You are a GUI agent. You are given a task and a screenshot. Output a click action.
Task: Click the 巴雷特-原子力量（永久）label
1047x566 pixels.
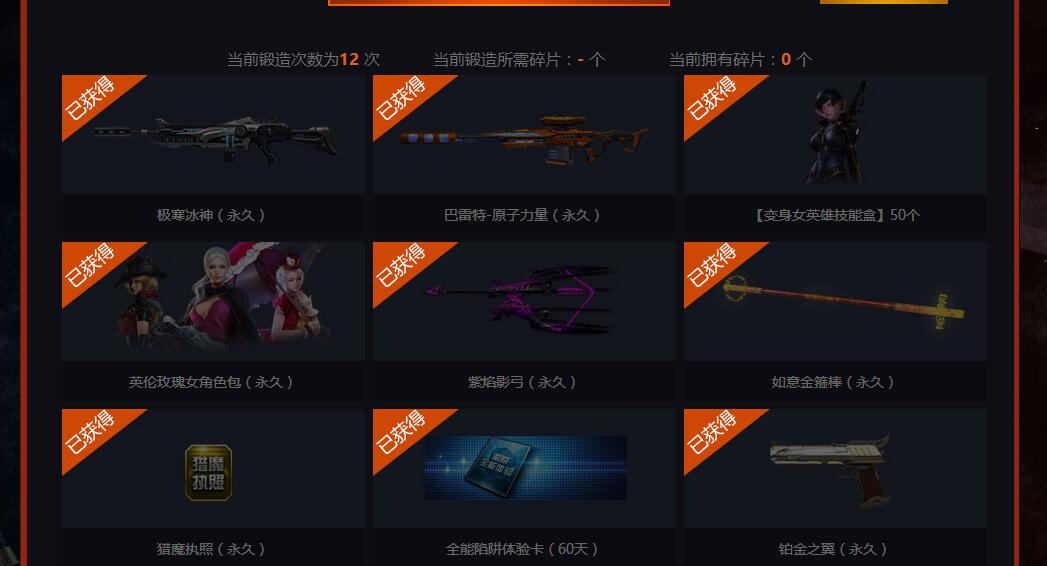[x=522, y=215]
